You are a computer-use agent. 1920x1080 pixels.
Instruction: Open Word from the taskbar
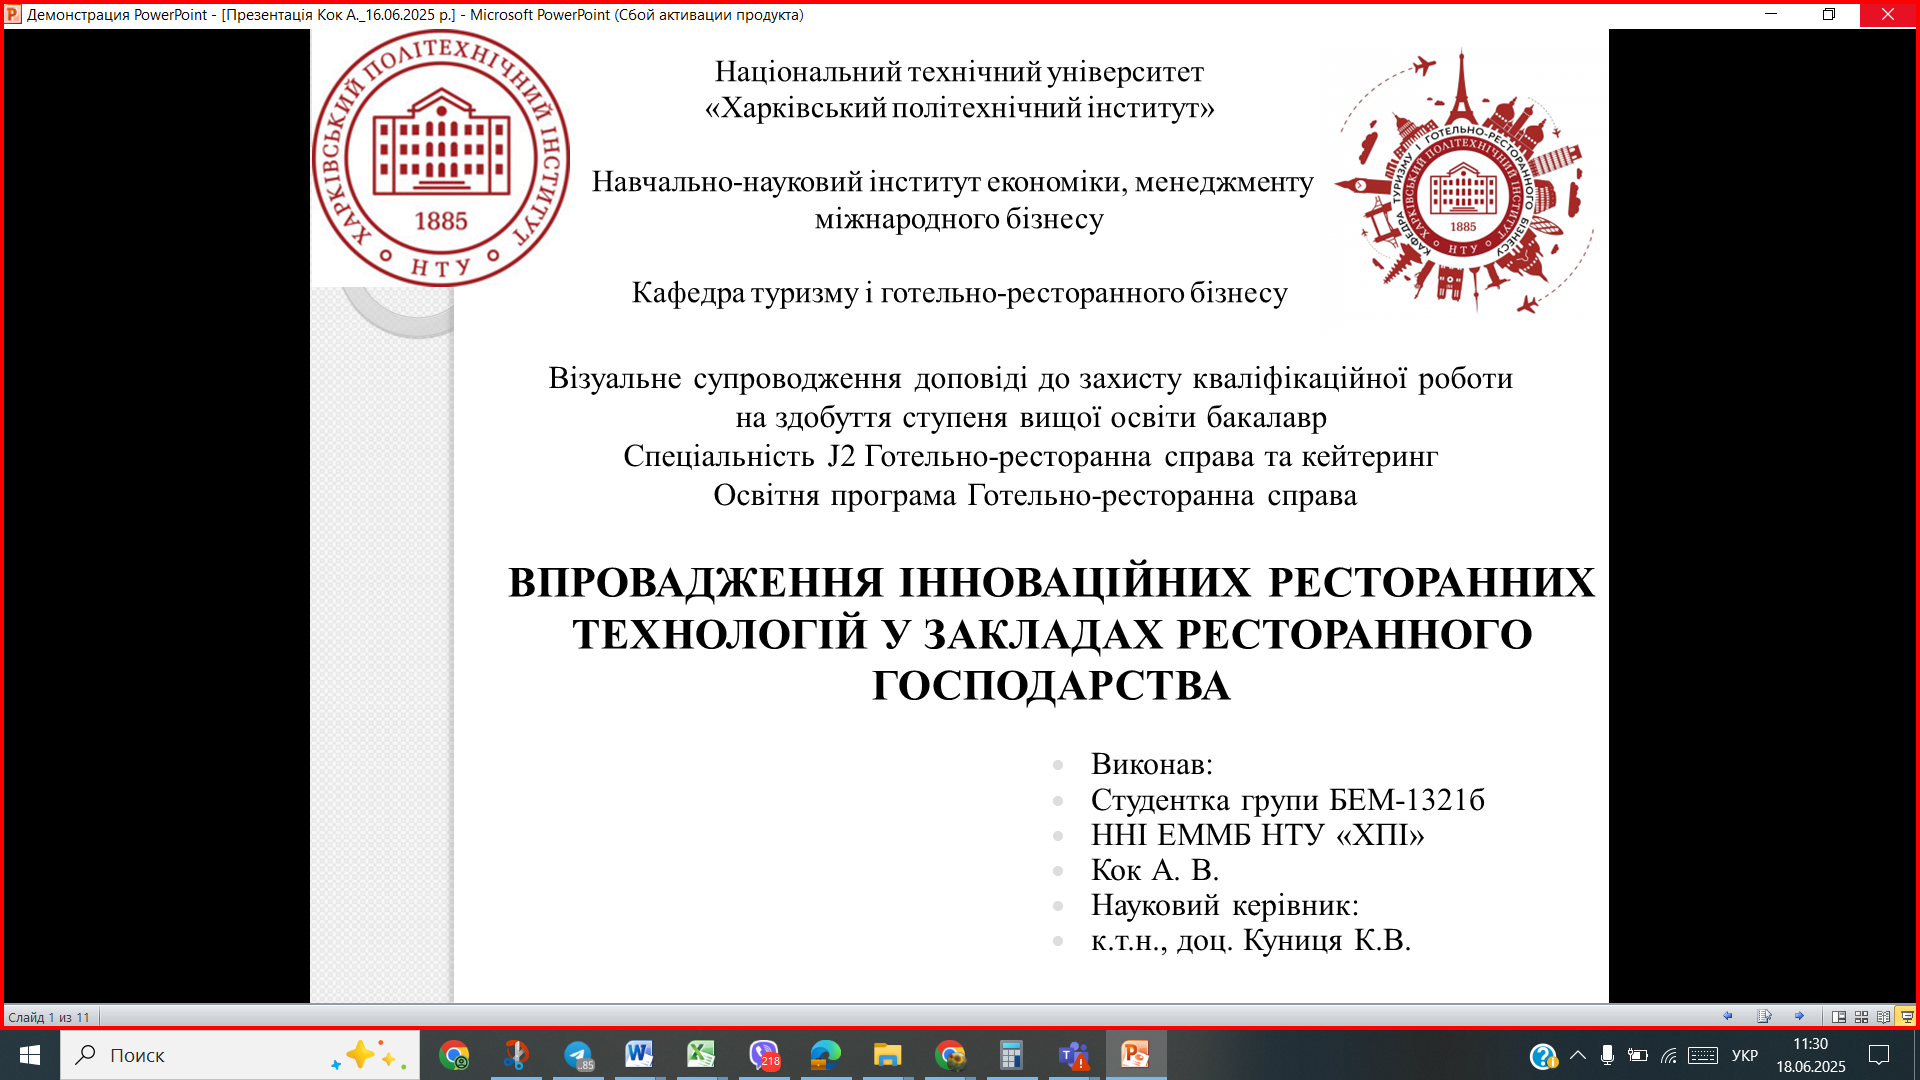tap(639, 1055)
